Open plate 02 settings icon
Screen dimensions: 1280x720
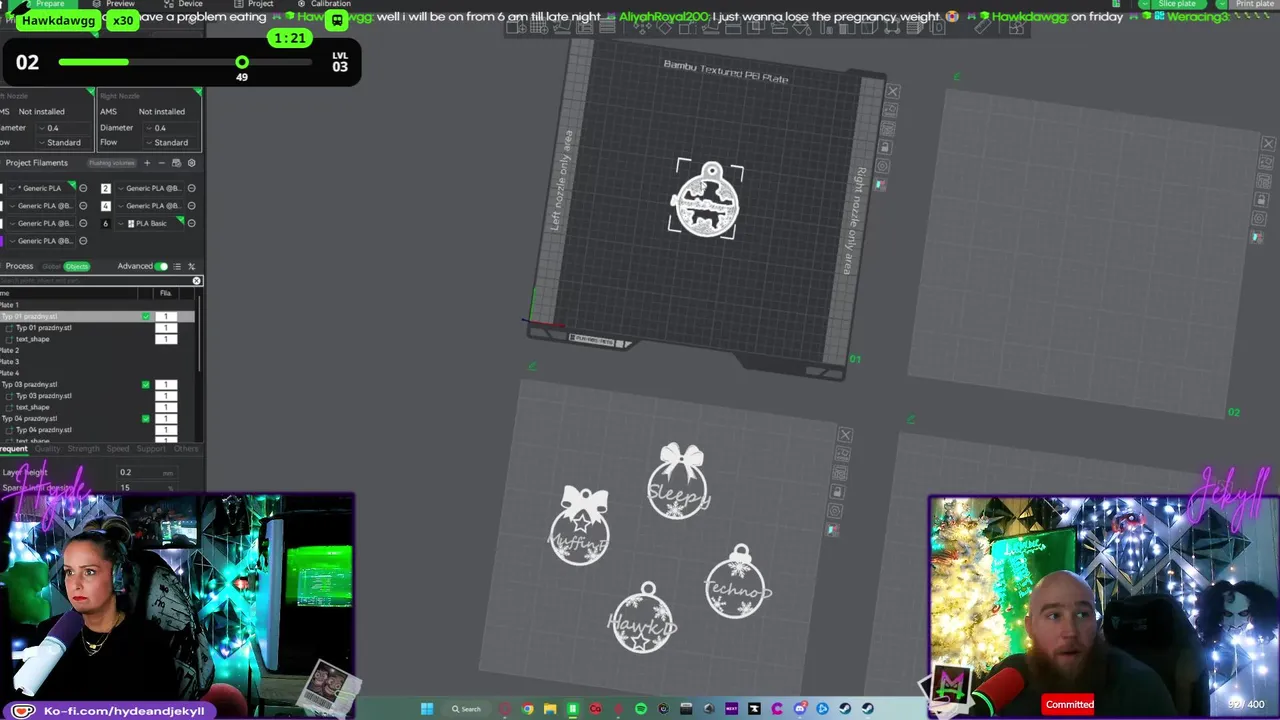pos(1260,218)
